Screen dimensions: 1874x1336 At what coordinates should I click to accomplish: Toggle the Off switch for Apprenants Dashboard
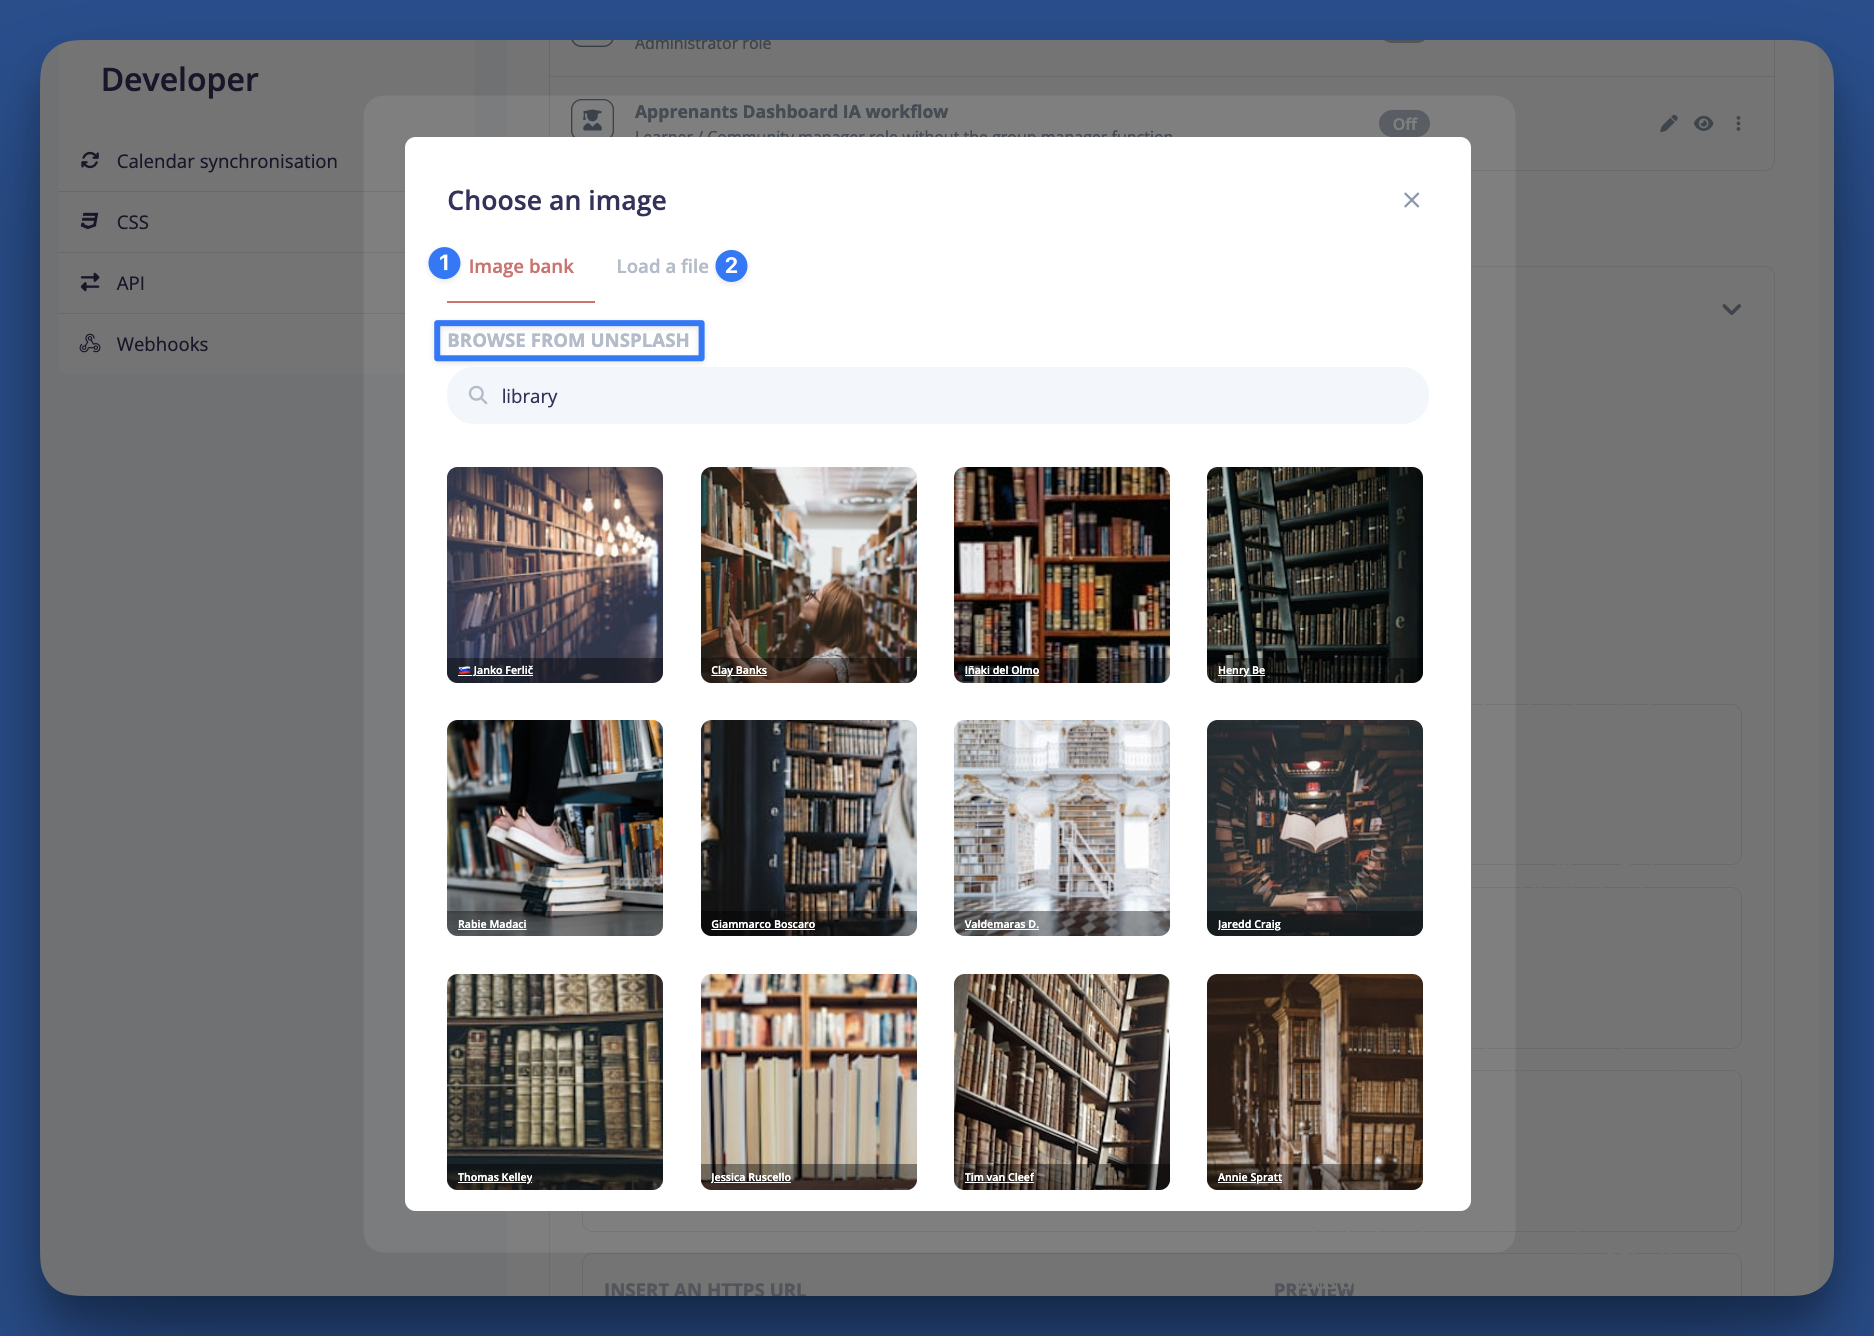pos(1404,123)
